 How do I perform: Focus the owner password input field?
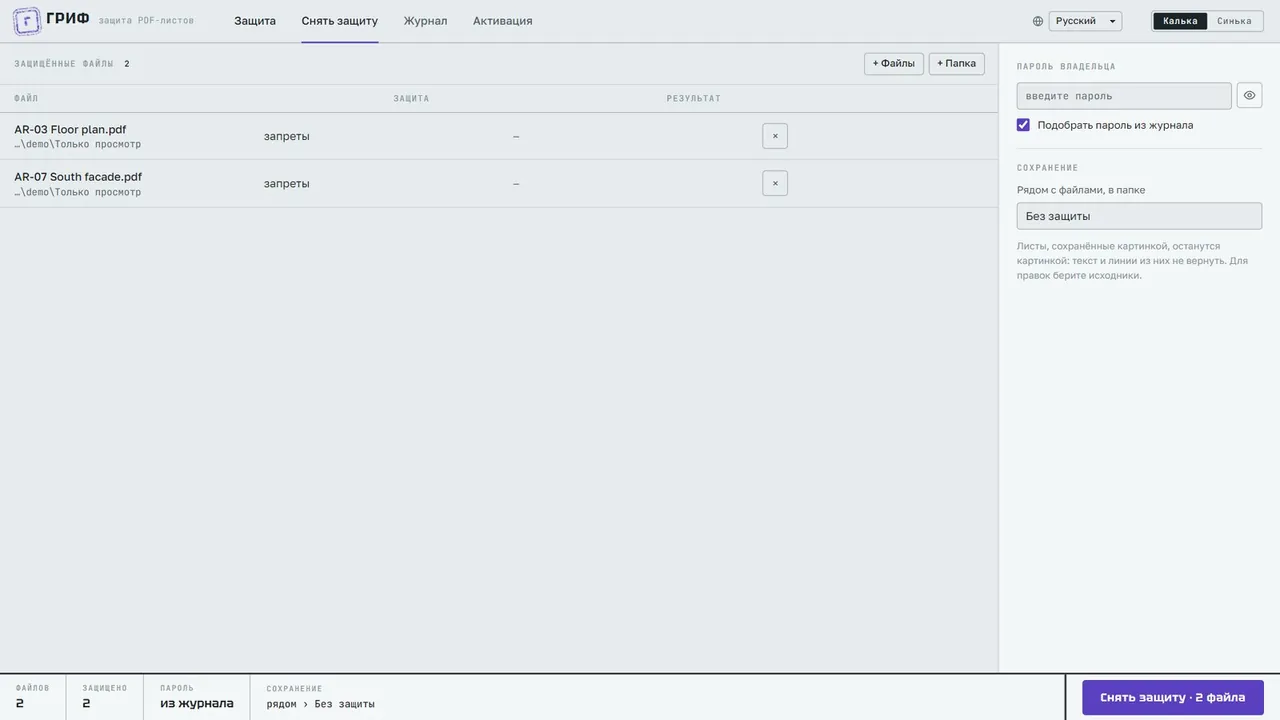click(1124, 96)
